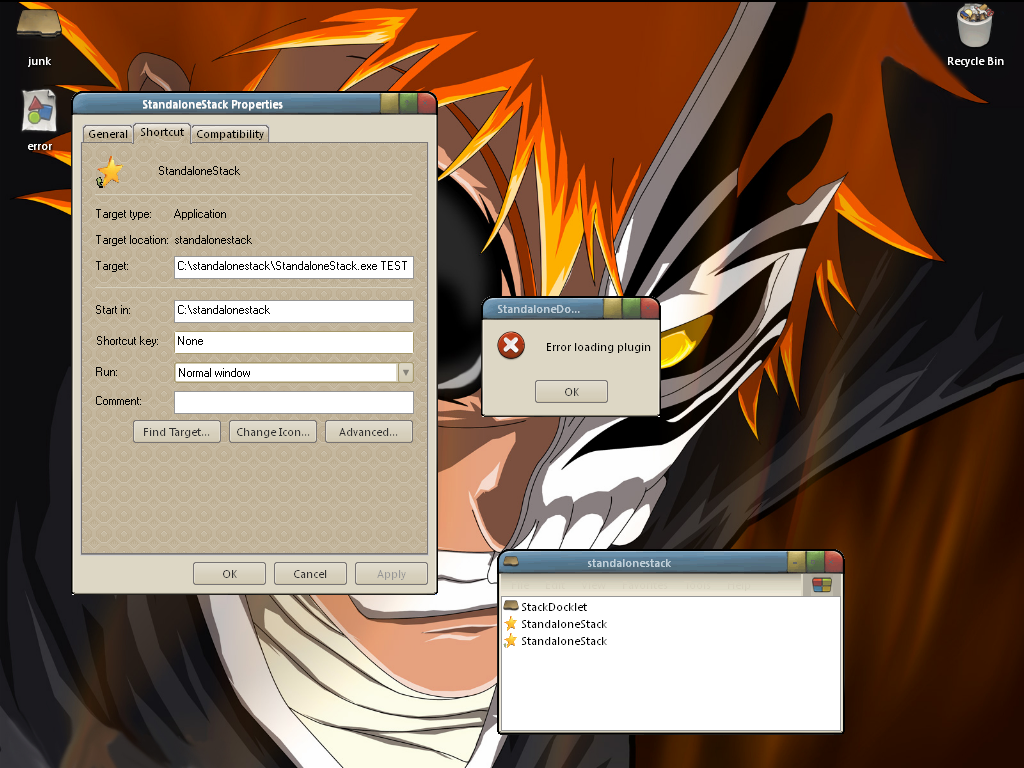Click the StandaloneDo... error dialog title bar

point(543,309)
